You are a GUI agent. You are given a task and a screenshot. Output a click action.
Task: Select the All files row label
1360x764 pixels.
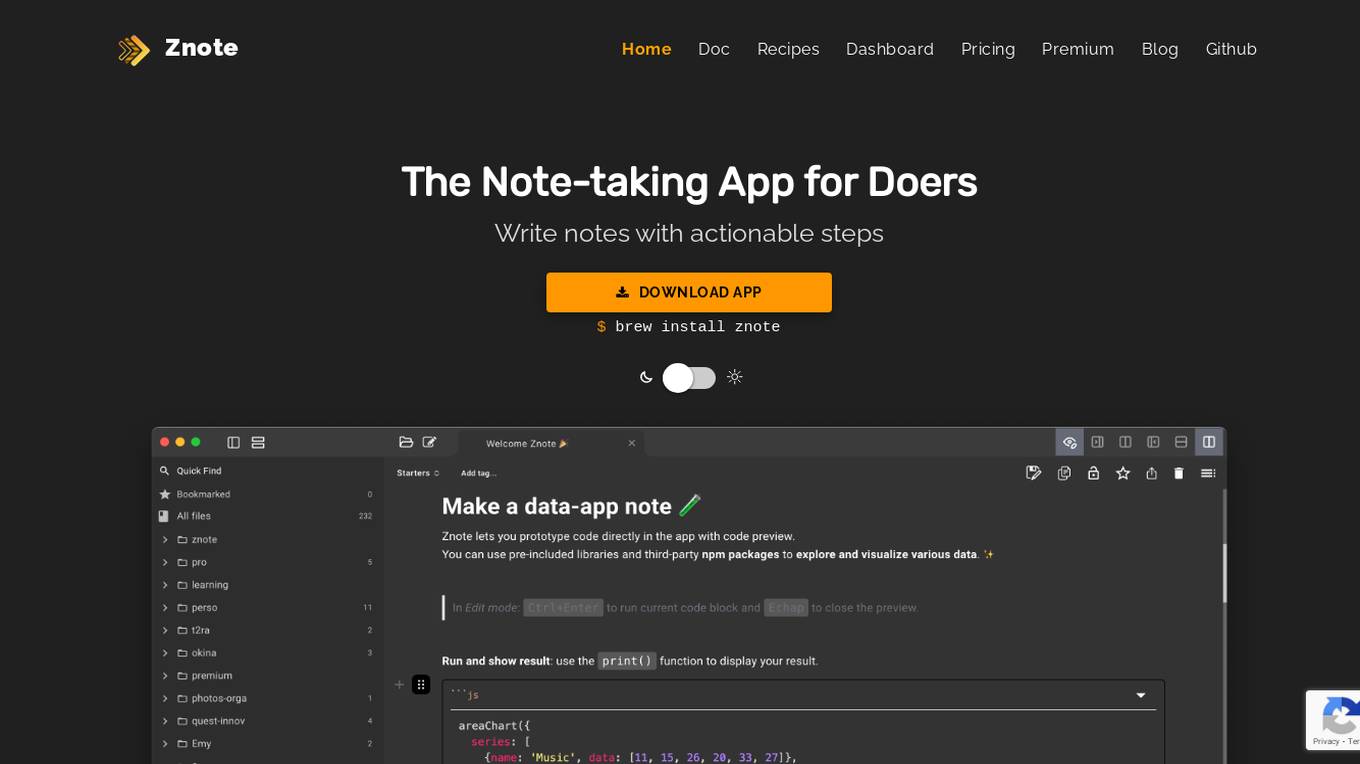[194, 516]
